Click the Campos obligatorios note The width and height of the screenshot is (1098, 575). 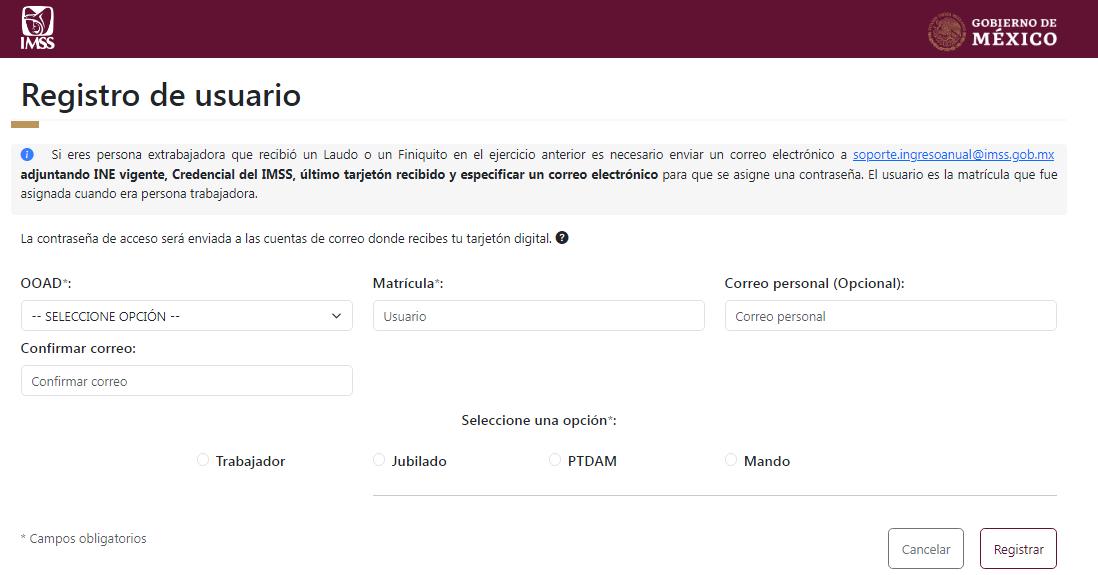83,539
